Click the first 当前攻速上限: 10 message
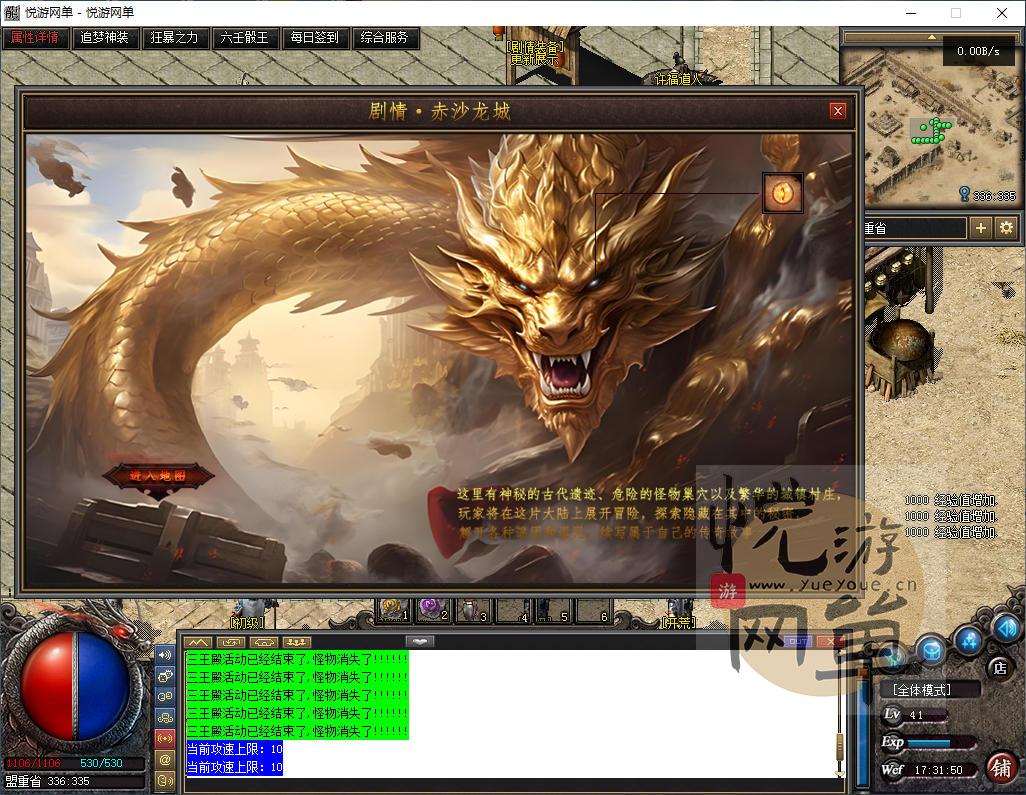 click(x=234, y=749)
